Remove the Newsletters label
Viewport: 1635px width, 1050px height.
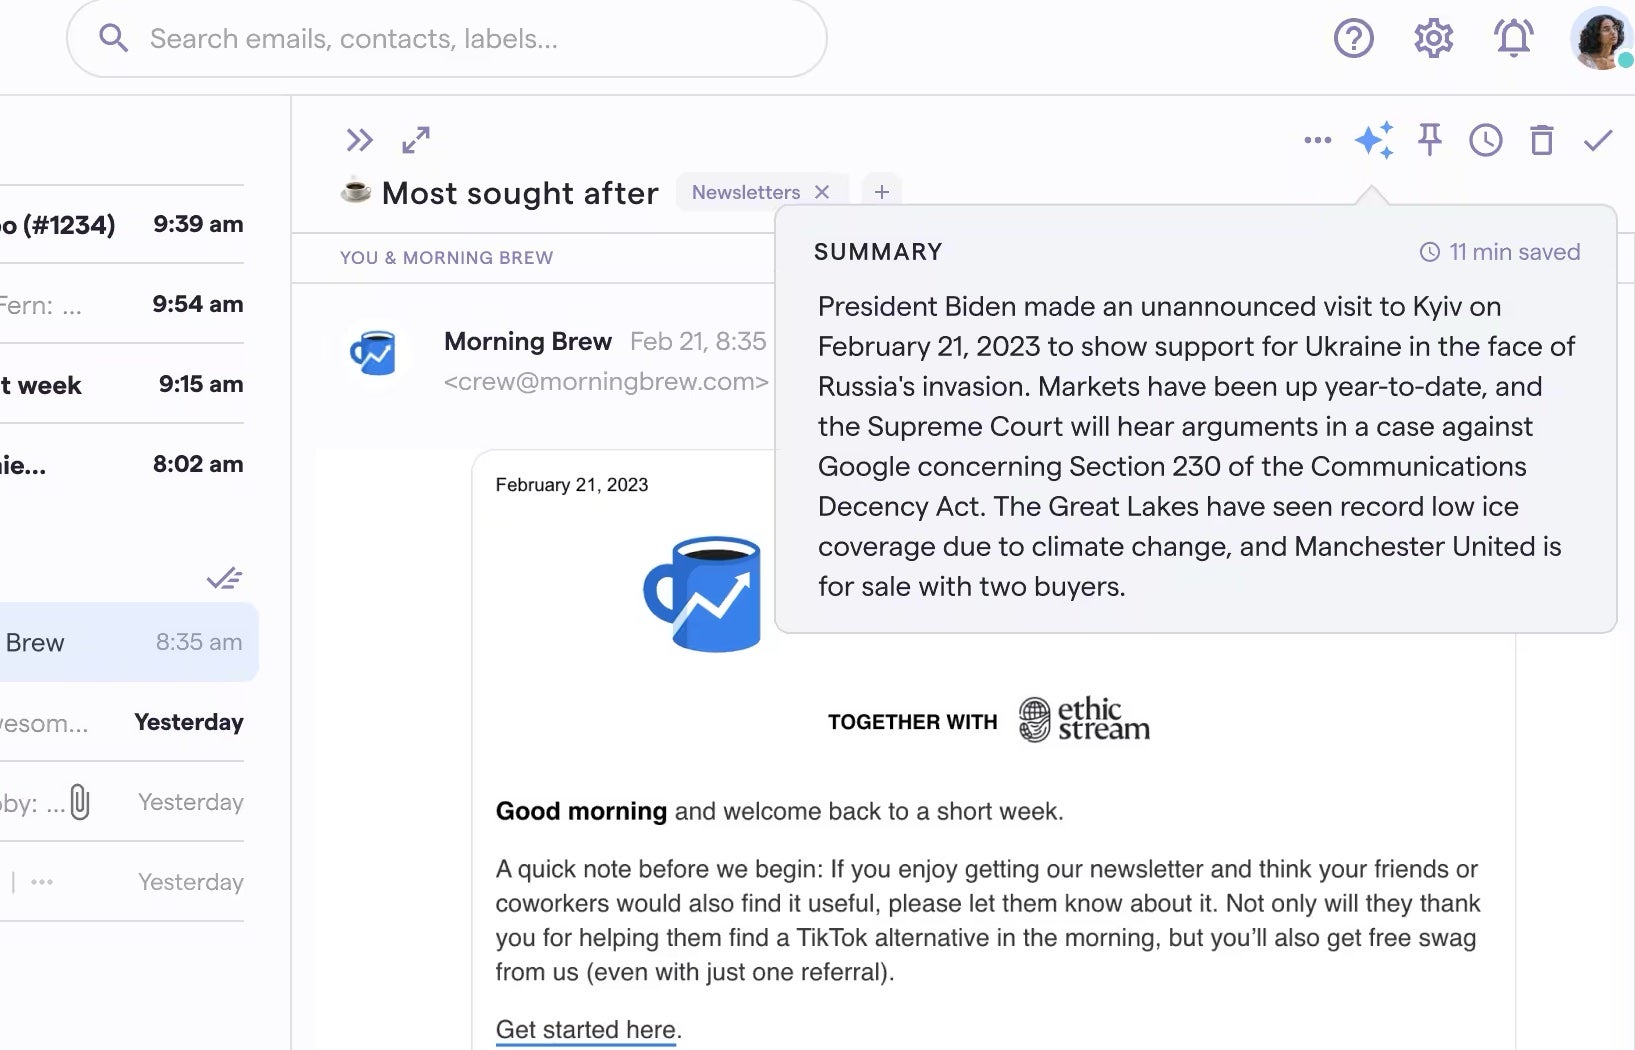coord(822,192)
